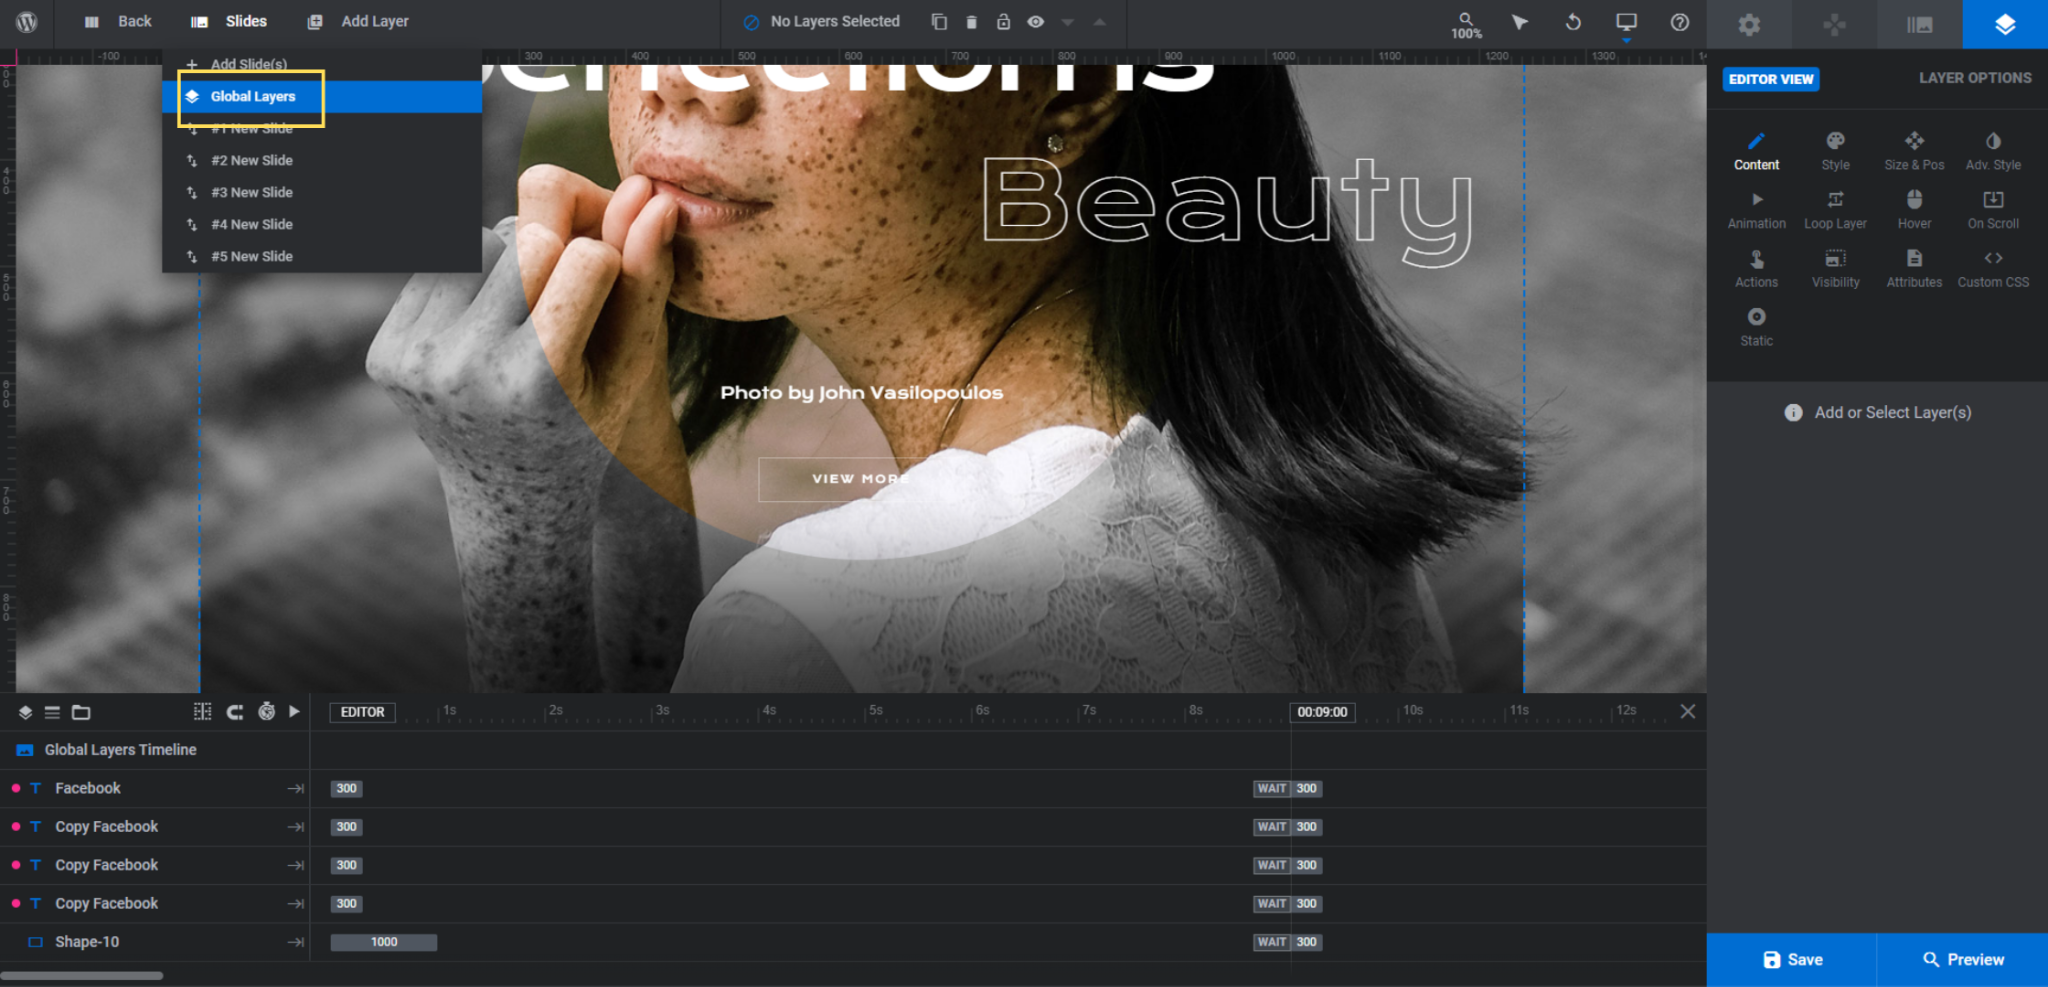Click the timeline stopwatch icon

click(266, 711)
